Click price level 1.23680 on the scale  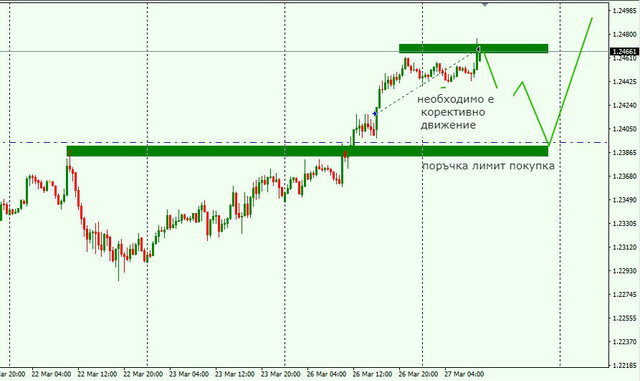(624, 176)
